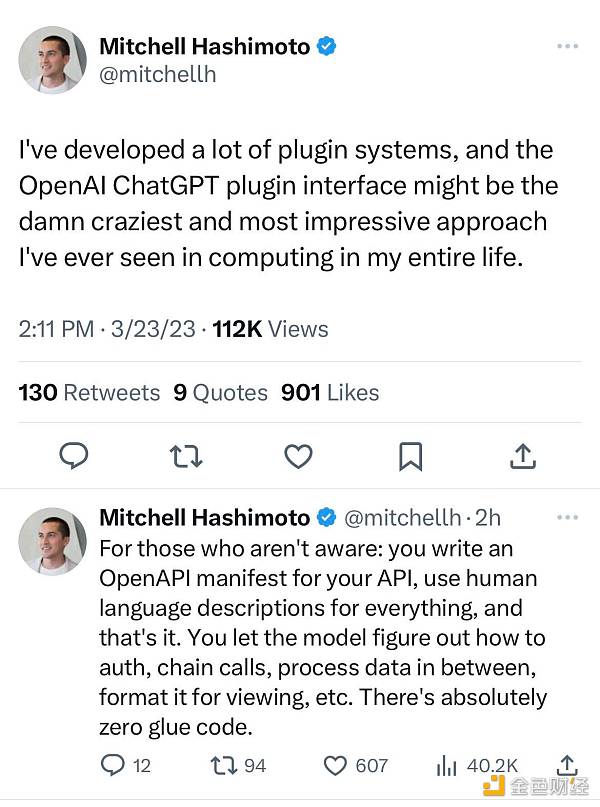View the 130 Retweets list

[x=89, y=393]
